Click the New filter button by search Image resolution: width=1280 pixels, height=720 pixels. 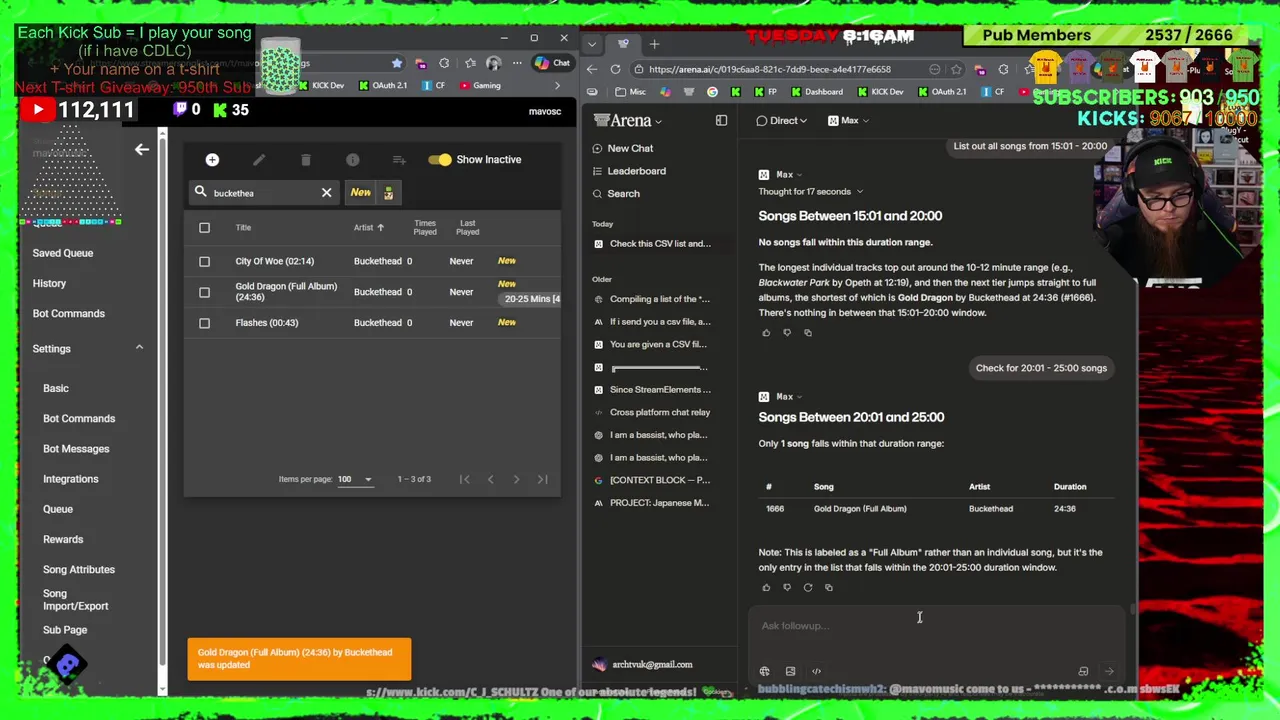click(x=360, y=193)
